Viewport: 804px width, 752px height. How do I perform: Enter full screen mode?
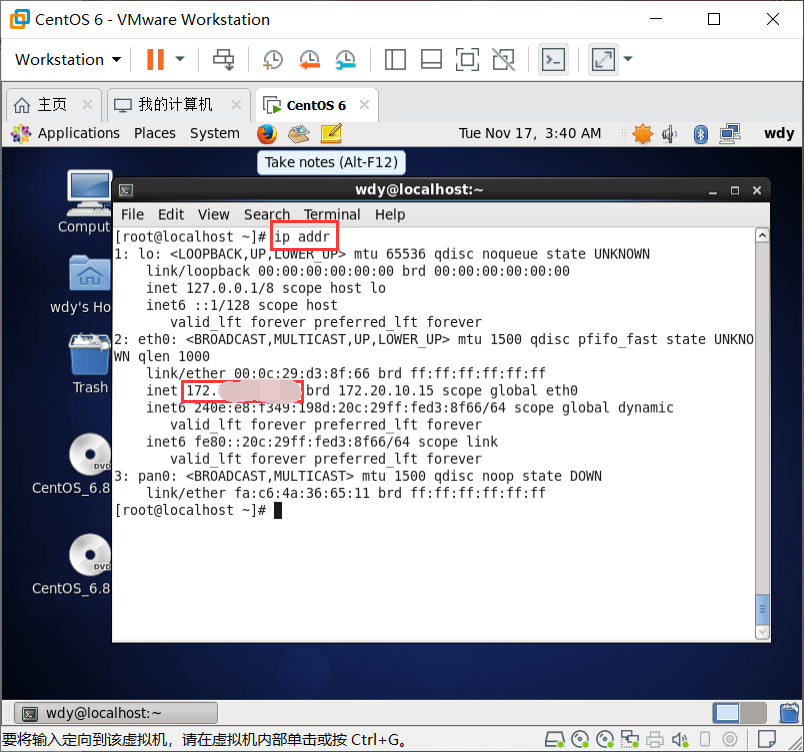point(467,59)
